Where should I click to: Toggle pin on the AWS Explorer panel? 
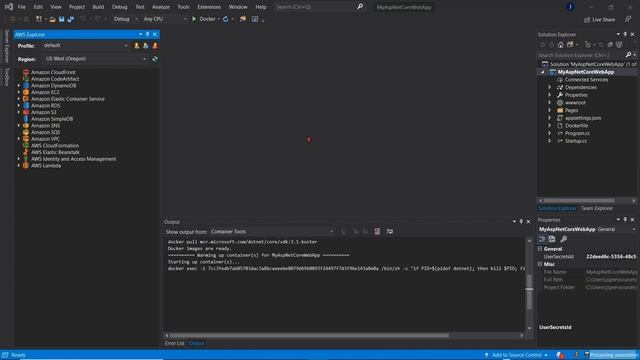point(148,34)
